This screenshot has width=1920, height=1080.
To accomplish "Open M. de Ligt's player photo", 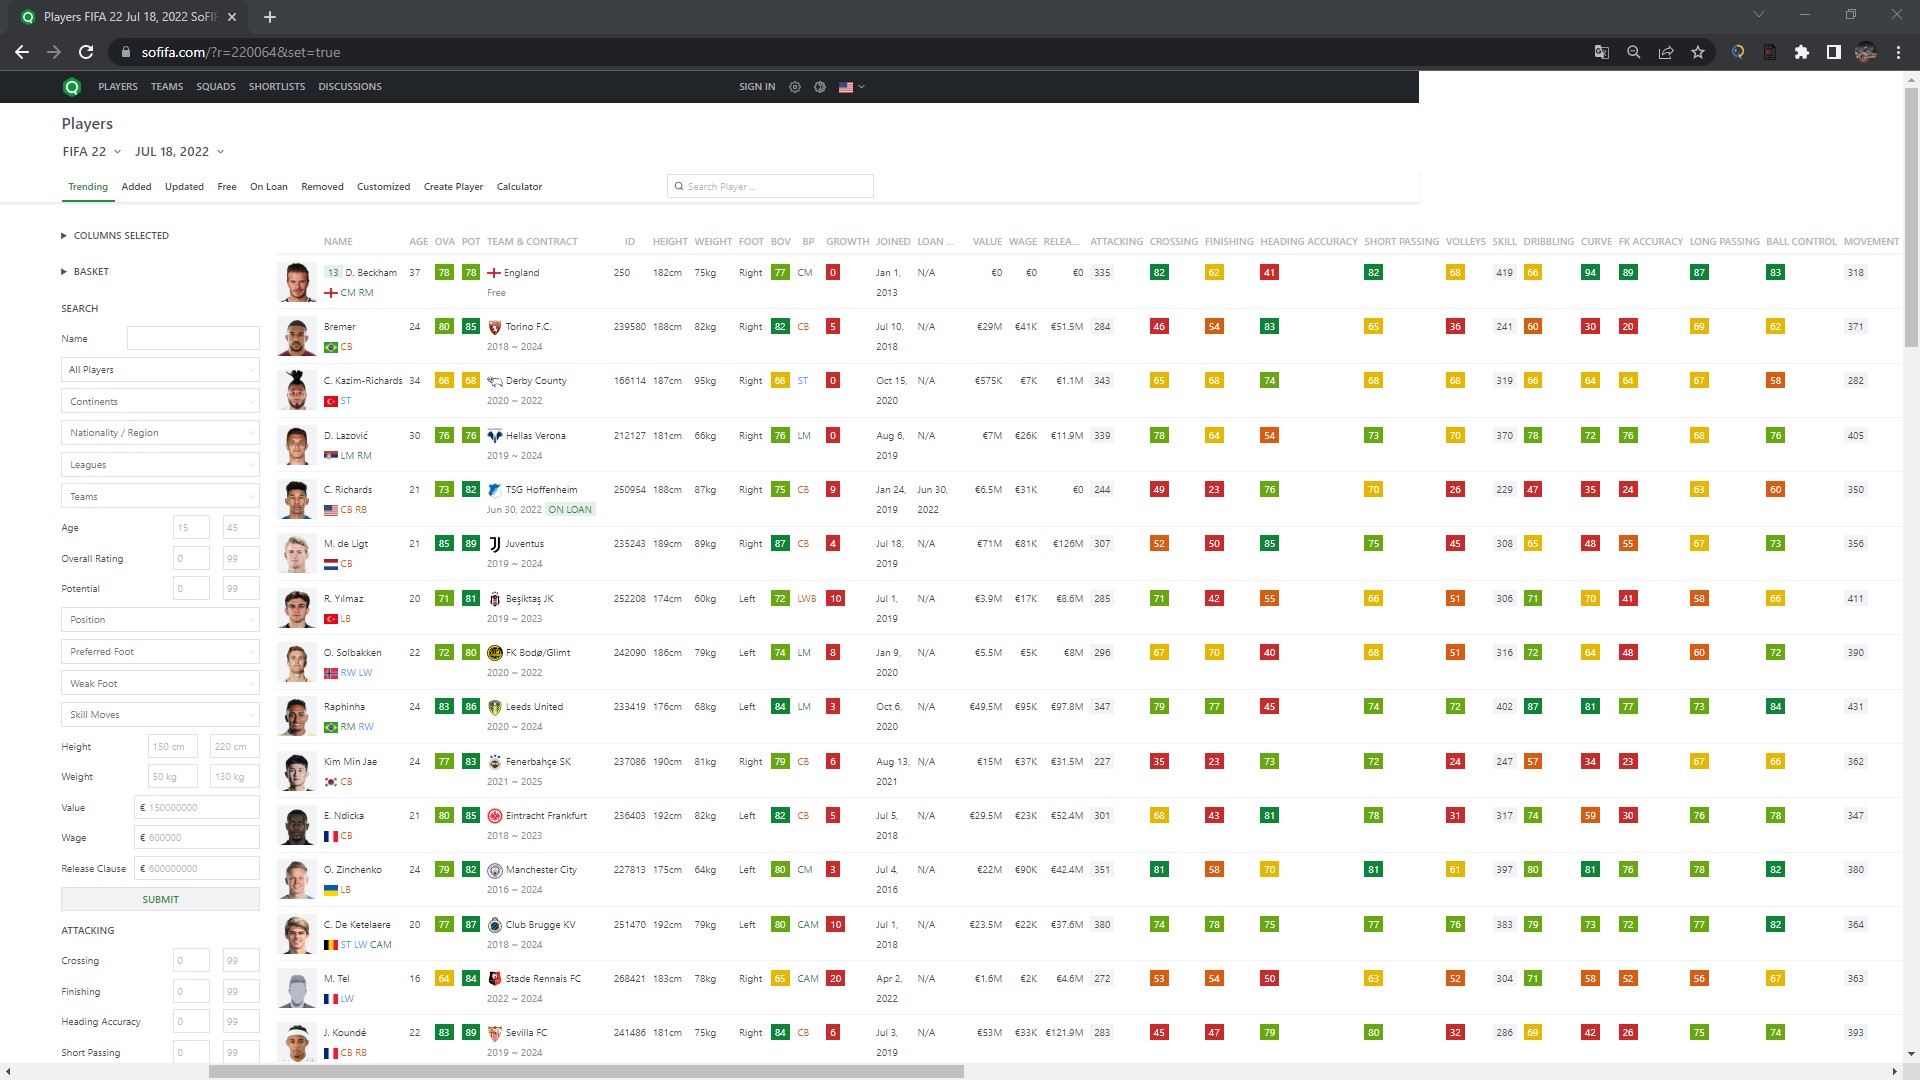I will (297, 553).
